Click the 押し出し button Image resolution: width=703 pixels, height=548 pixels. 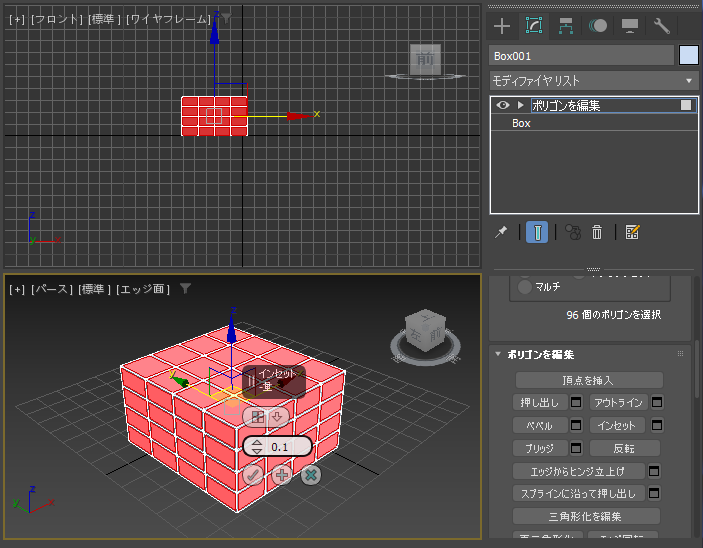click(x=540, y=403)
